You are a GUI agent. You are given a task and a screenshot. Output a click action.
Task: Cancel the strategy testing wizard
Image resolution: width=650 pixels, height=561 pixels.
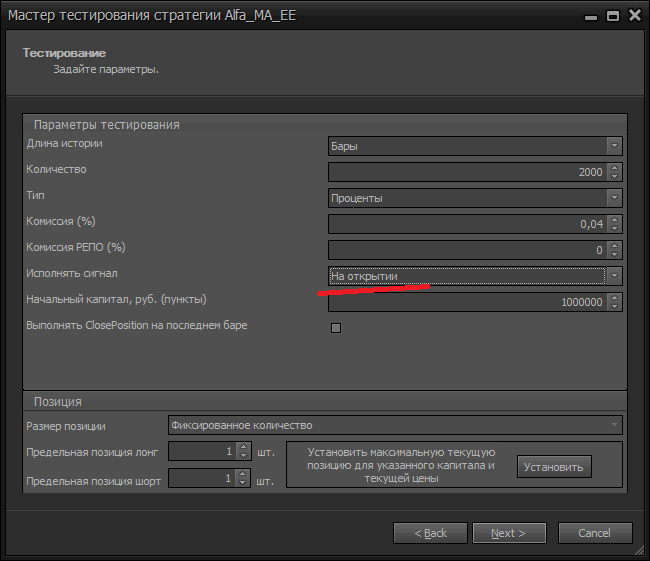click(596, 533)
